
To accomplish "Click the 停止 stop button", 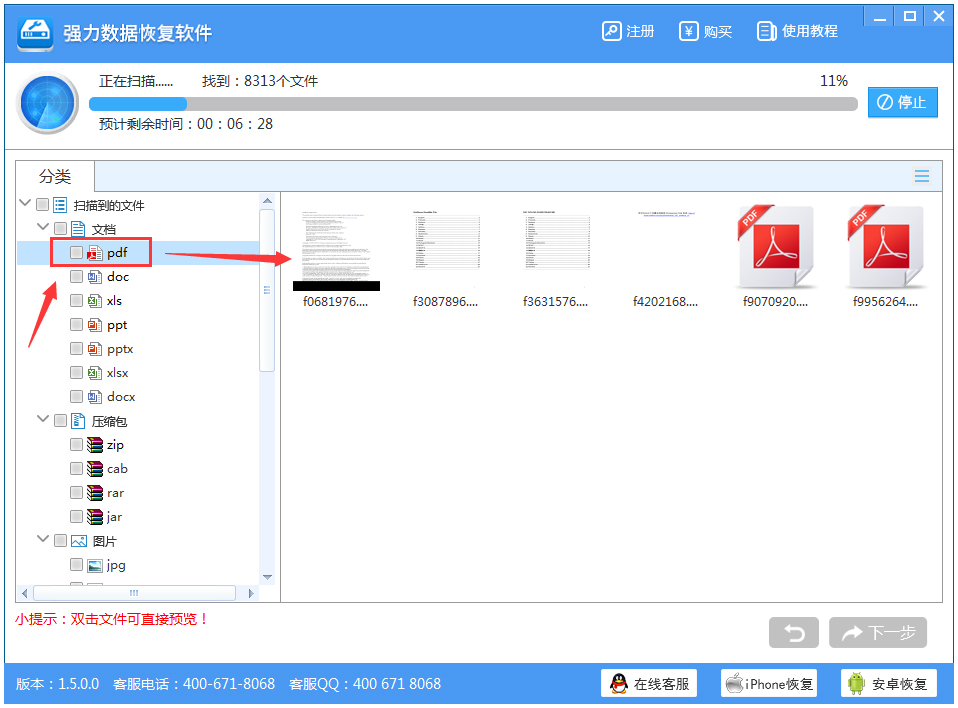I will click(x=902, y=101).
